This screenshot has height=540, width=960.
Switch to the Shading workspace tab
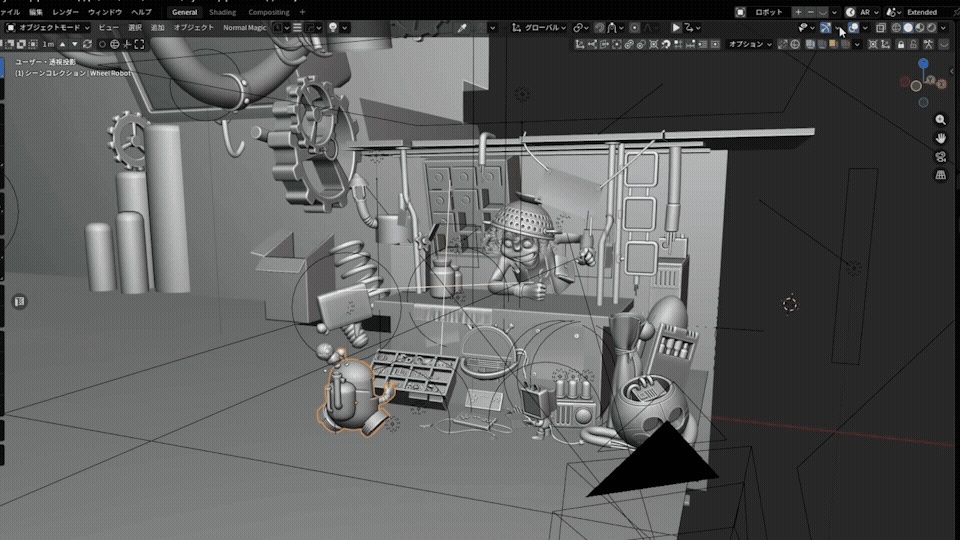(x=222, y=12)
